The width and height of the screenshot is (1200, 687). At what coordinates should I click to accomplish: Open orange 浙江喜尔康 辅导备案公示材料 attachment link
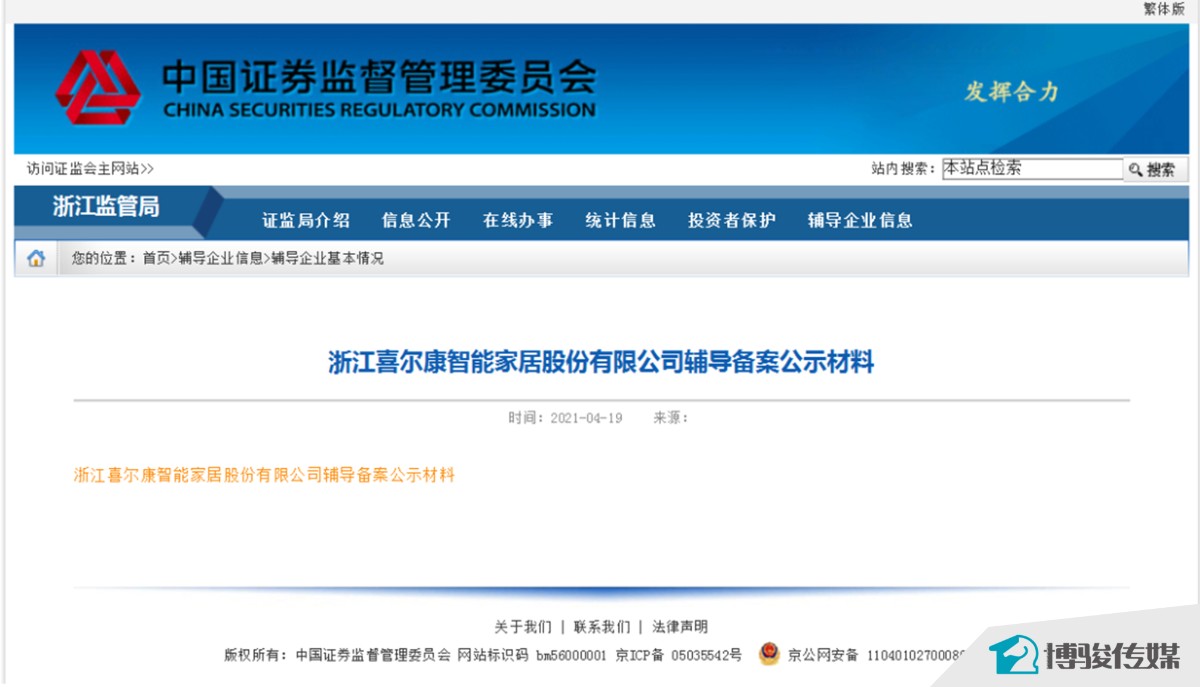coord(265,475)
